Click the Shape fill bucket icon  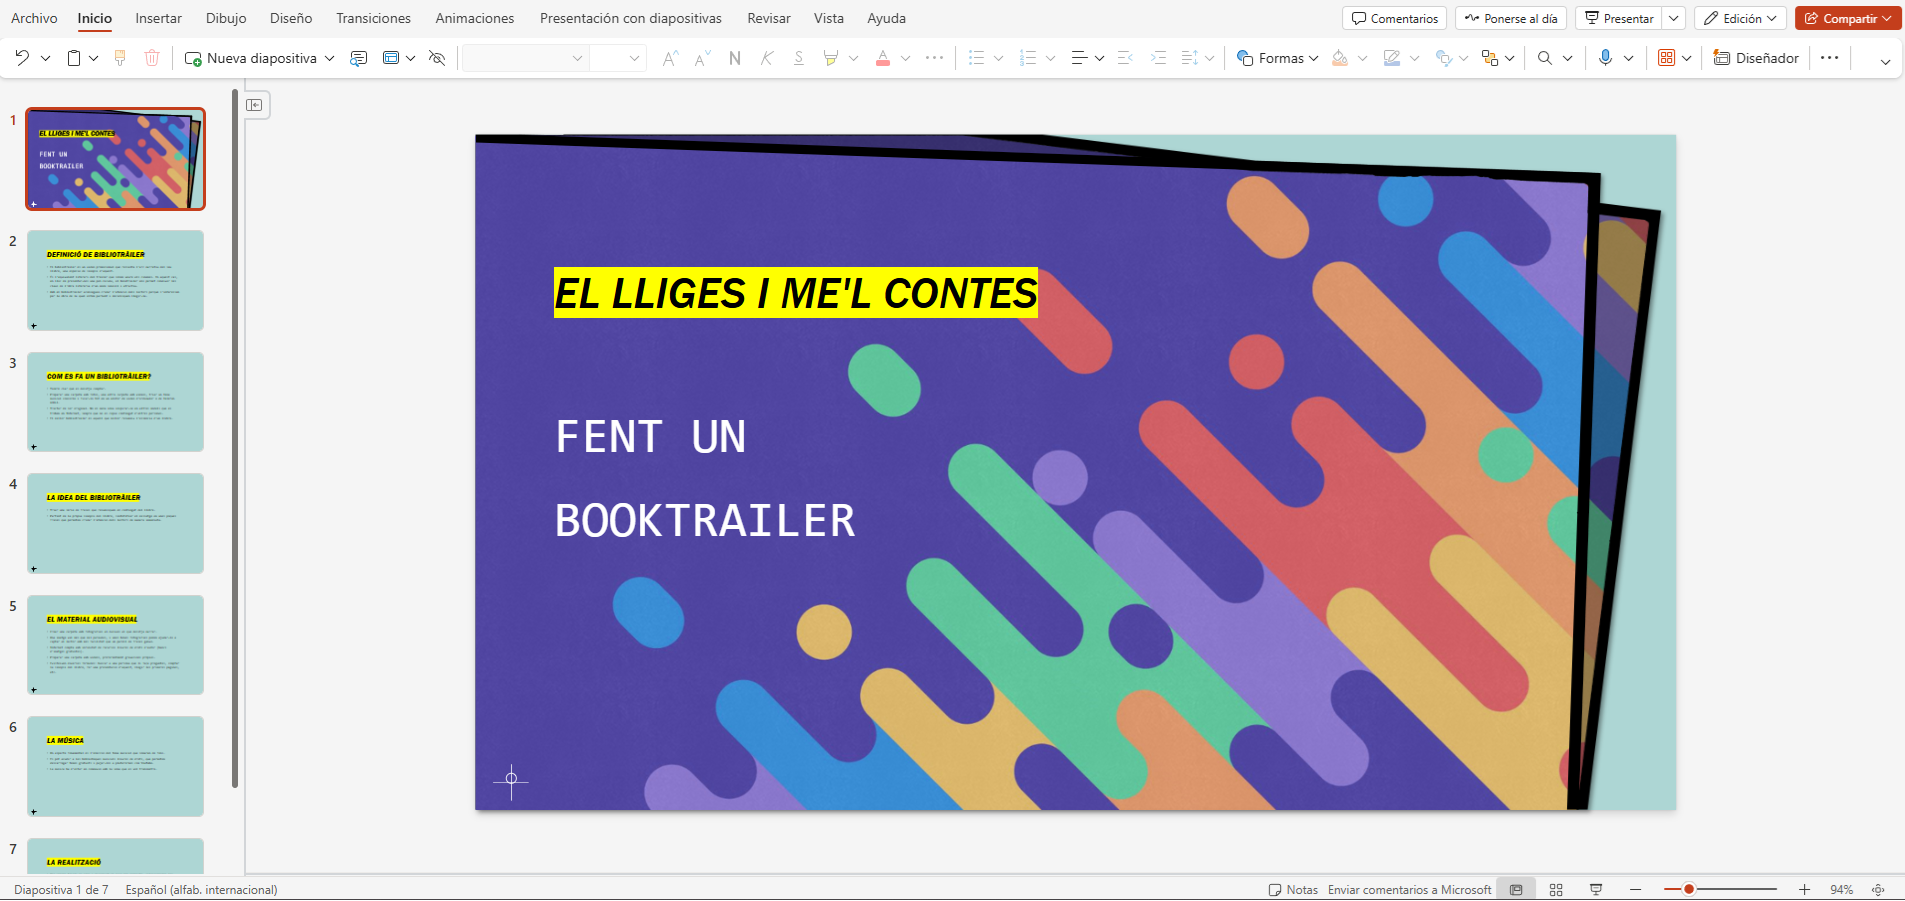tap(1340, 58)
